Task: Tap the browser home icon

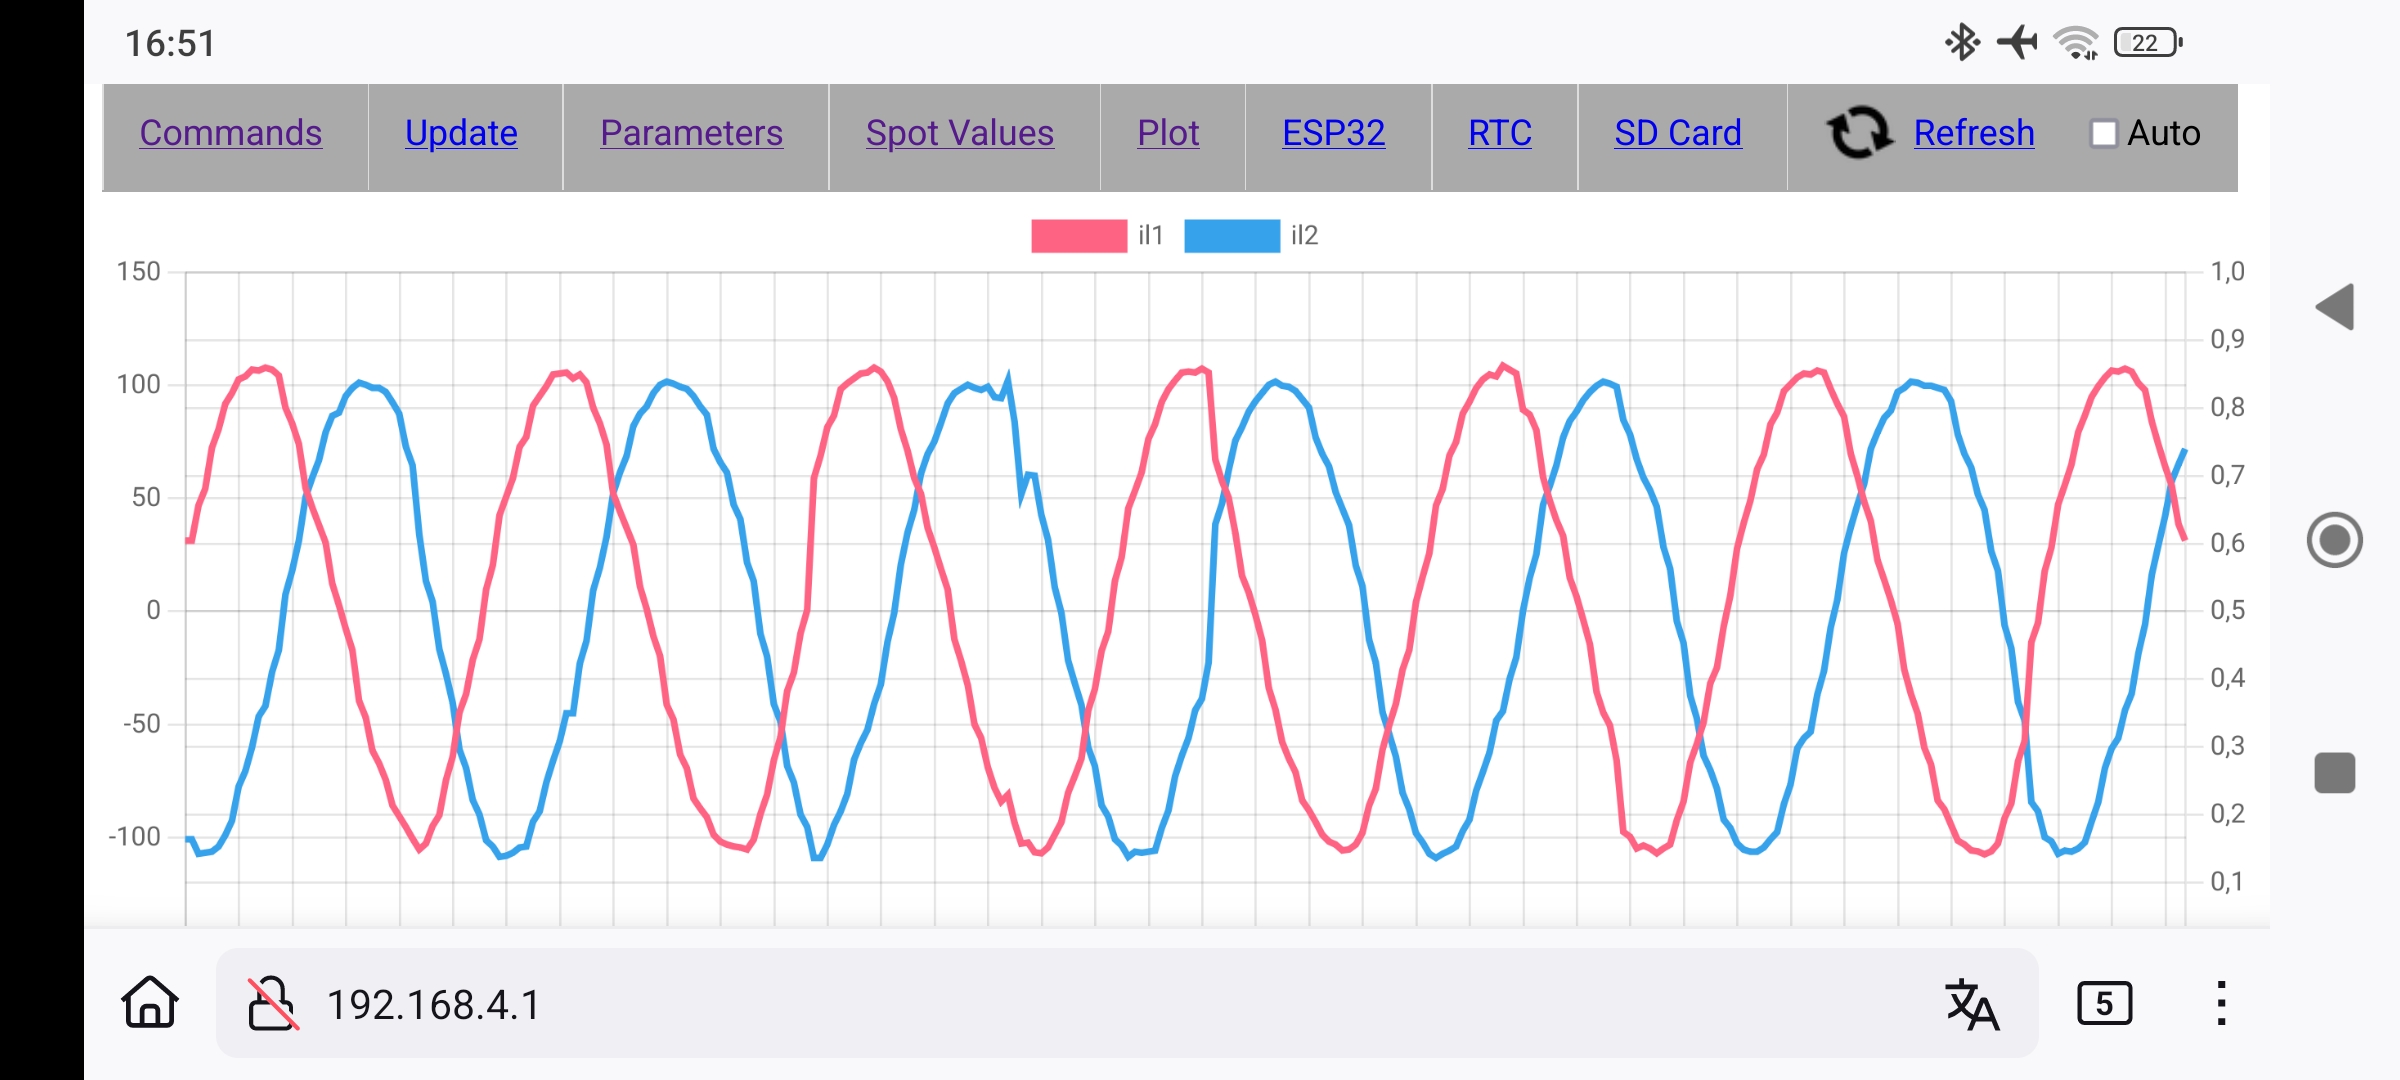Action: [x=150, y=1003]
